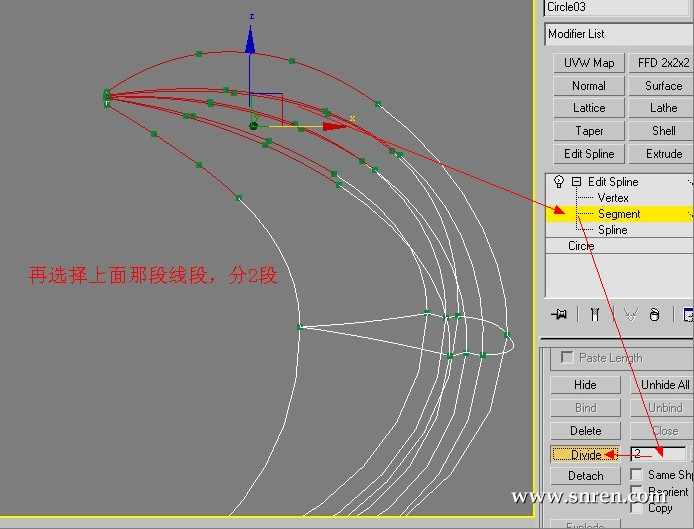The image size is (694, 529).
Task: Click the Lattice modifier button
Action: [589, 108]
